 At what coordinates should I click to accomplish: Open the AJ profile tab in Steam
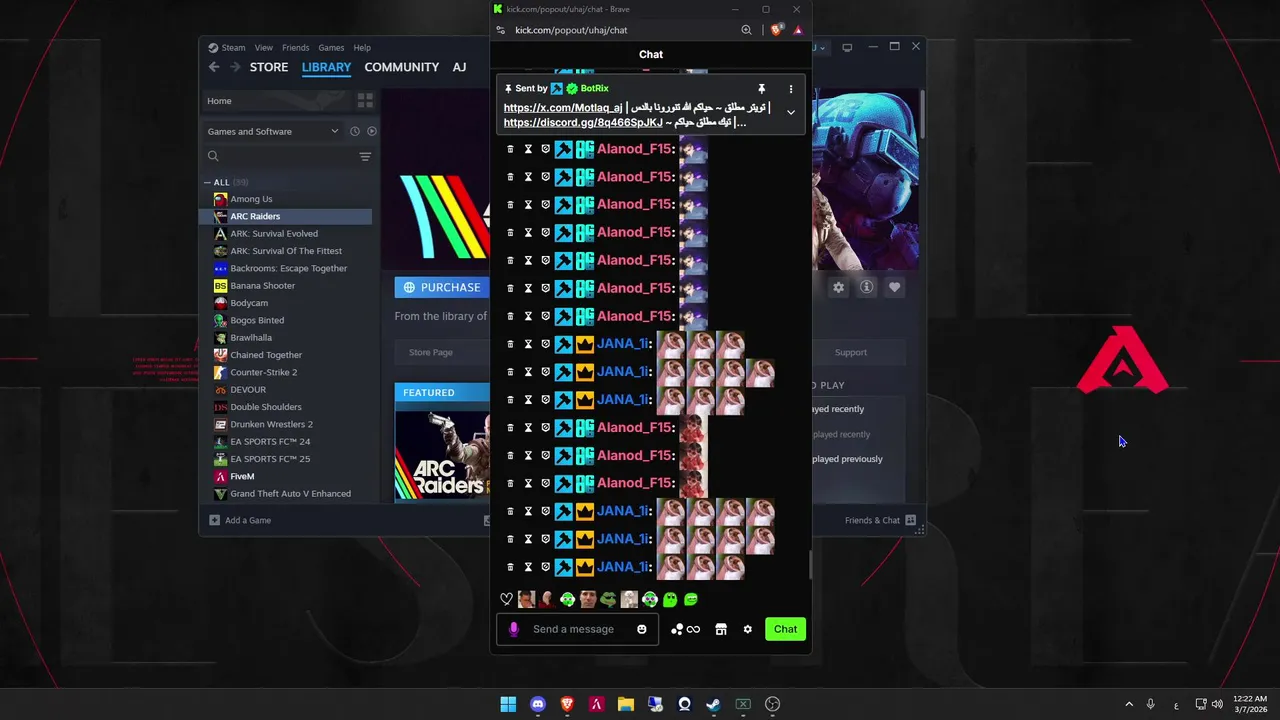point(459,67)
